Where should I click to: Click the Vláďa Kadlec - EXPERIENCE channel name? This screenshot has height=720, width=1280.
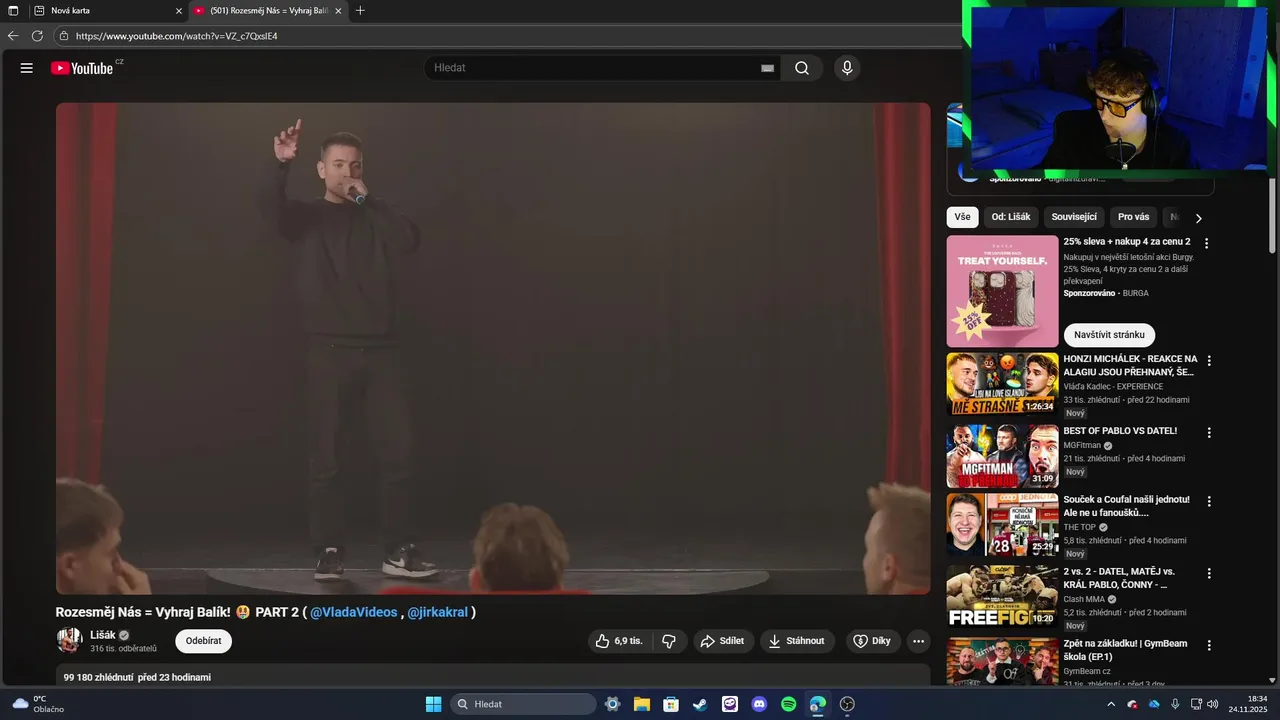[1113, 386]
